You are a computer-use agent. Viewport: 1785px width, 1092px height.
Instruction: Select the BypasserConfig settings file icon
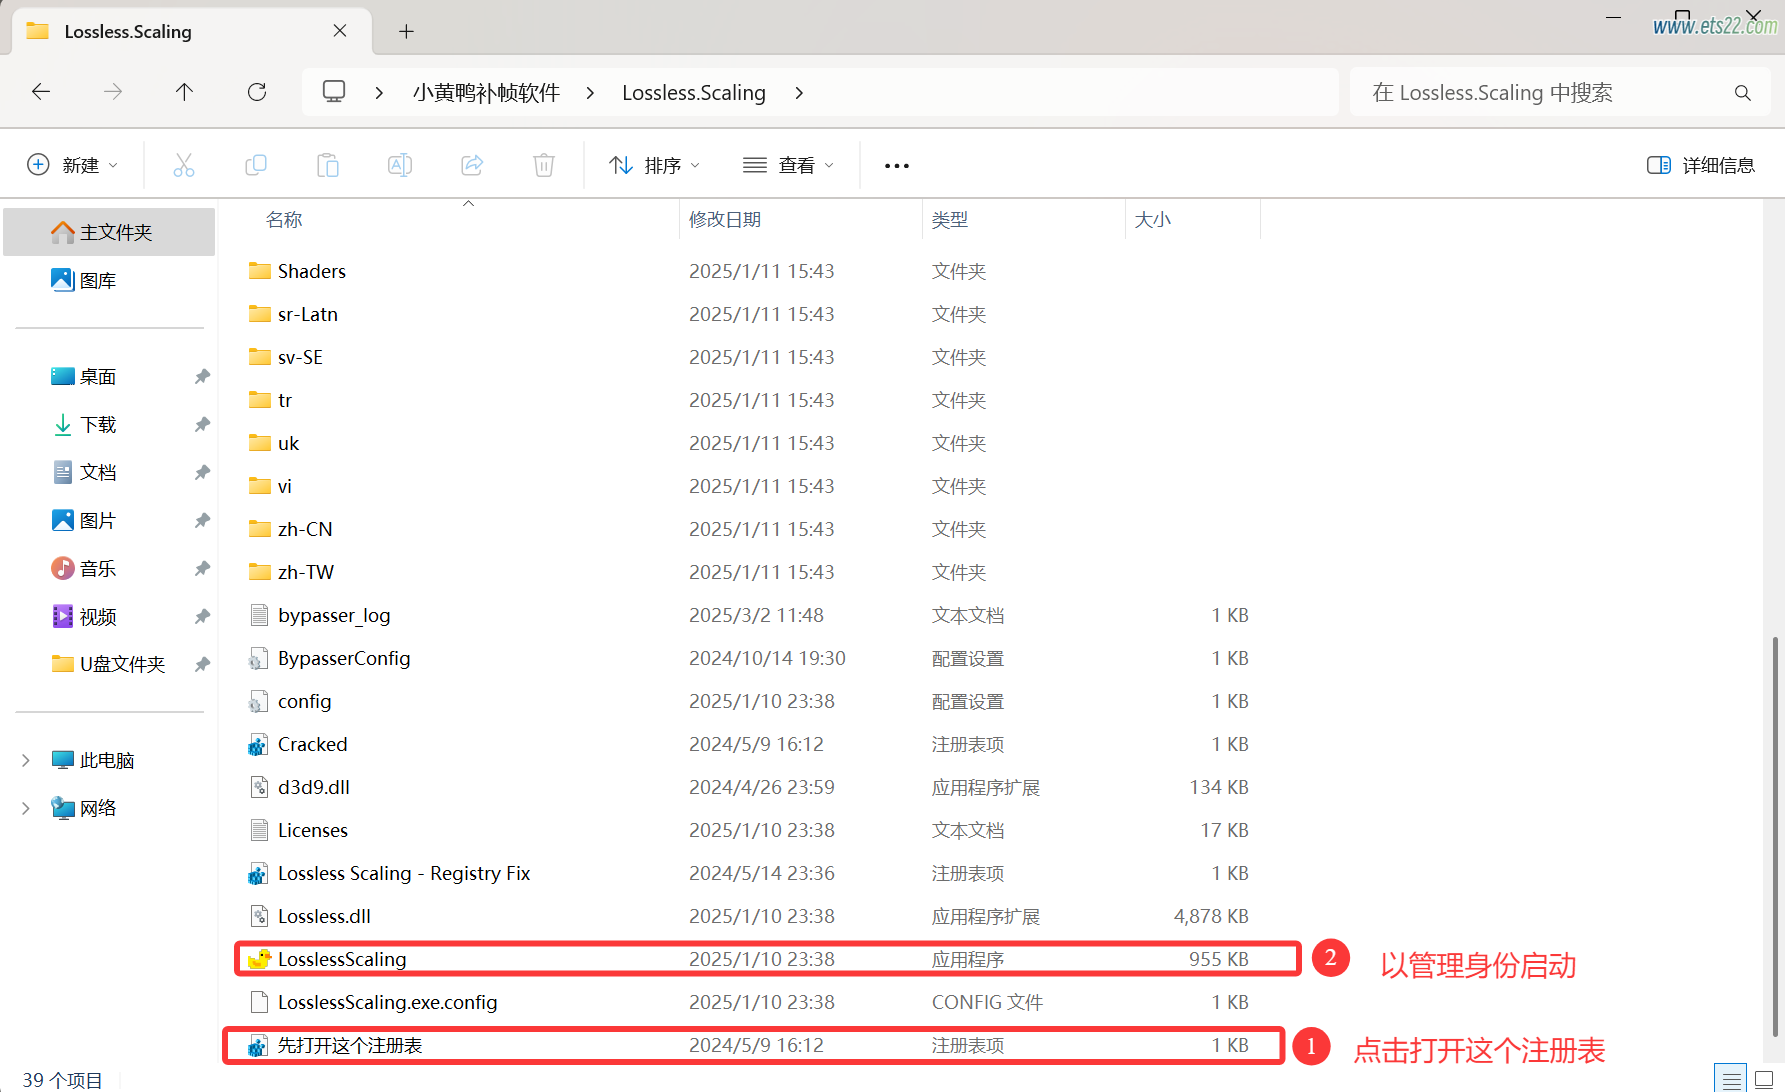click(x=258, y=658)
